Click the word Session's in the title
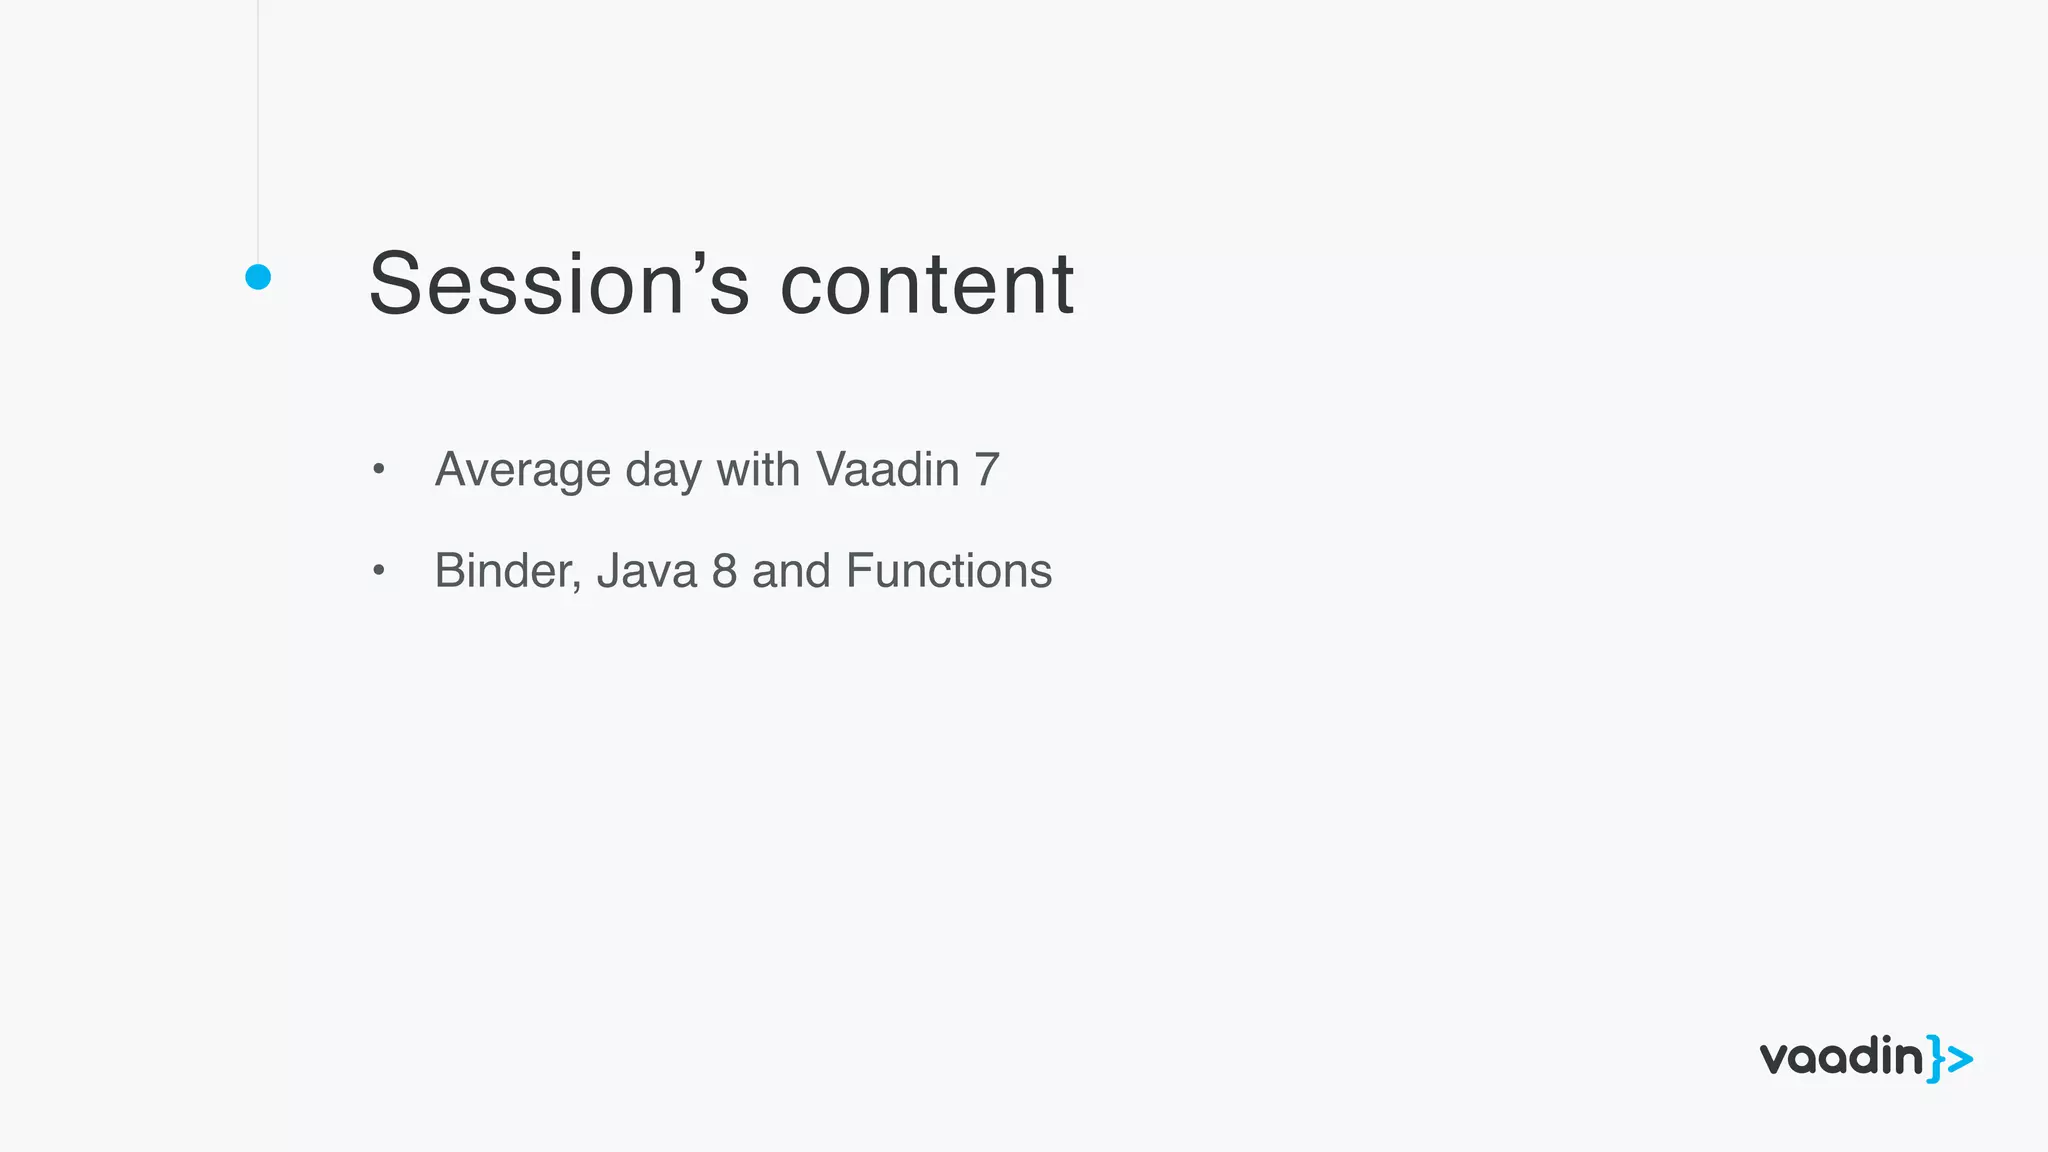Viewport: 2048px width, 1152px height. point(559,284)
